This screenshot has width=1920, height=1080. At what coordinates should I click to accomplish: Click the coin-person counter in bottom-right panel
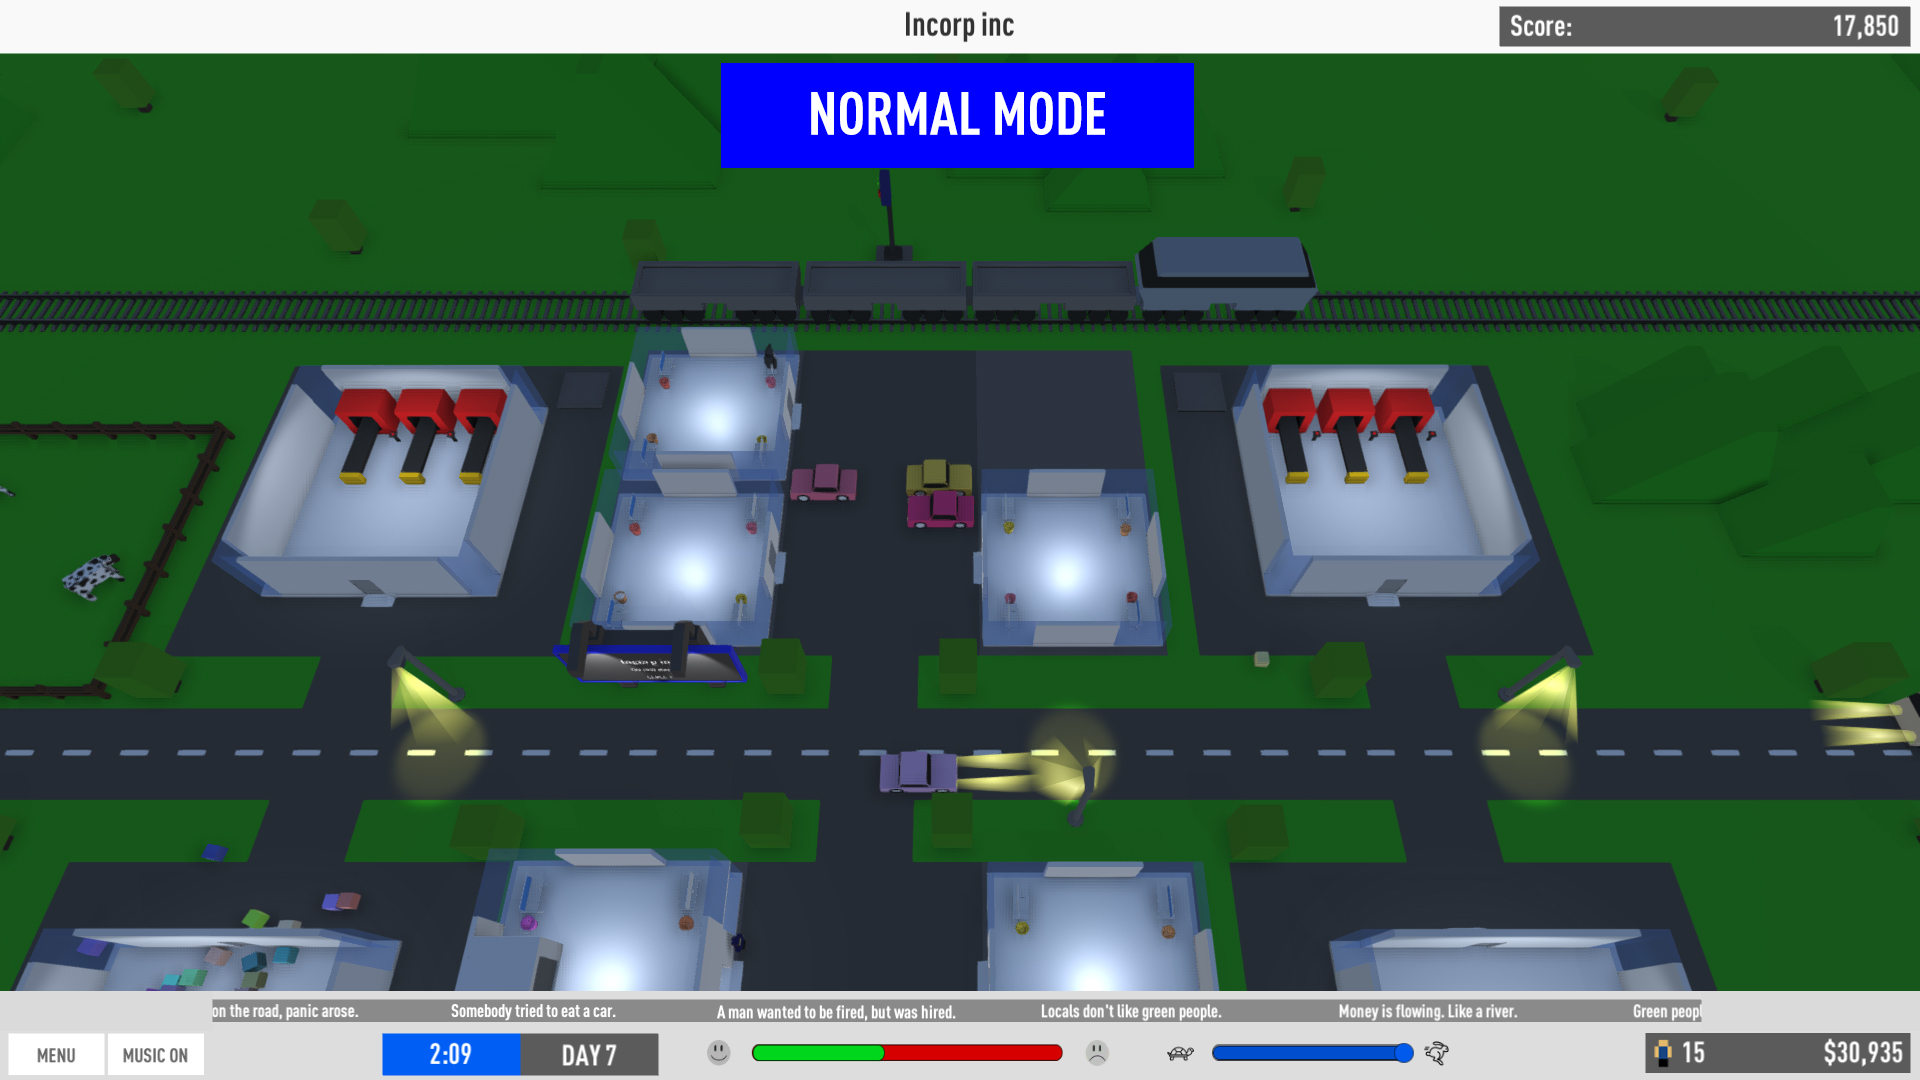tap(1680, 1052)
